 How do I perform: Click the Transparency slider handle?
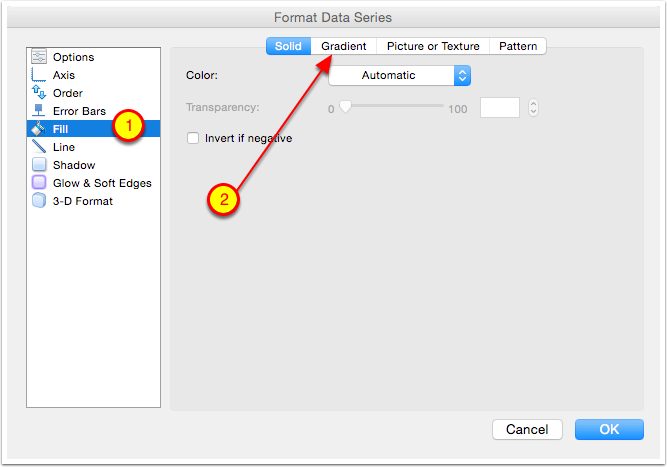pyautogui.click(x=345, y=106)
